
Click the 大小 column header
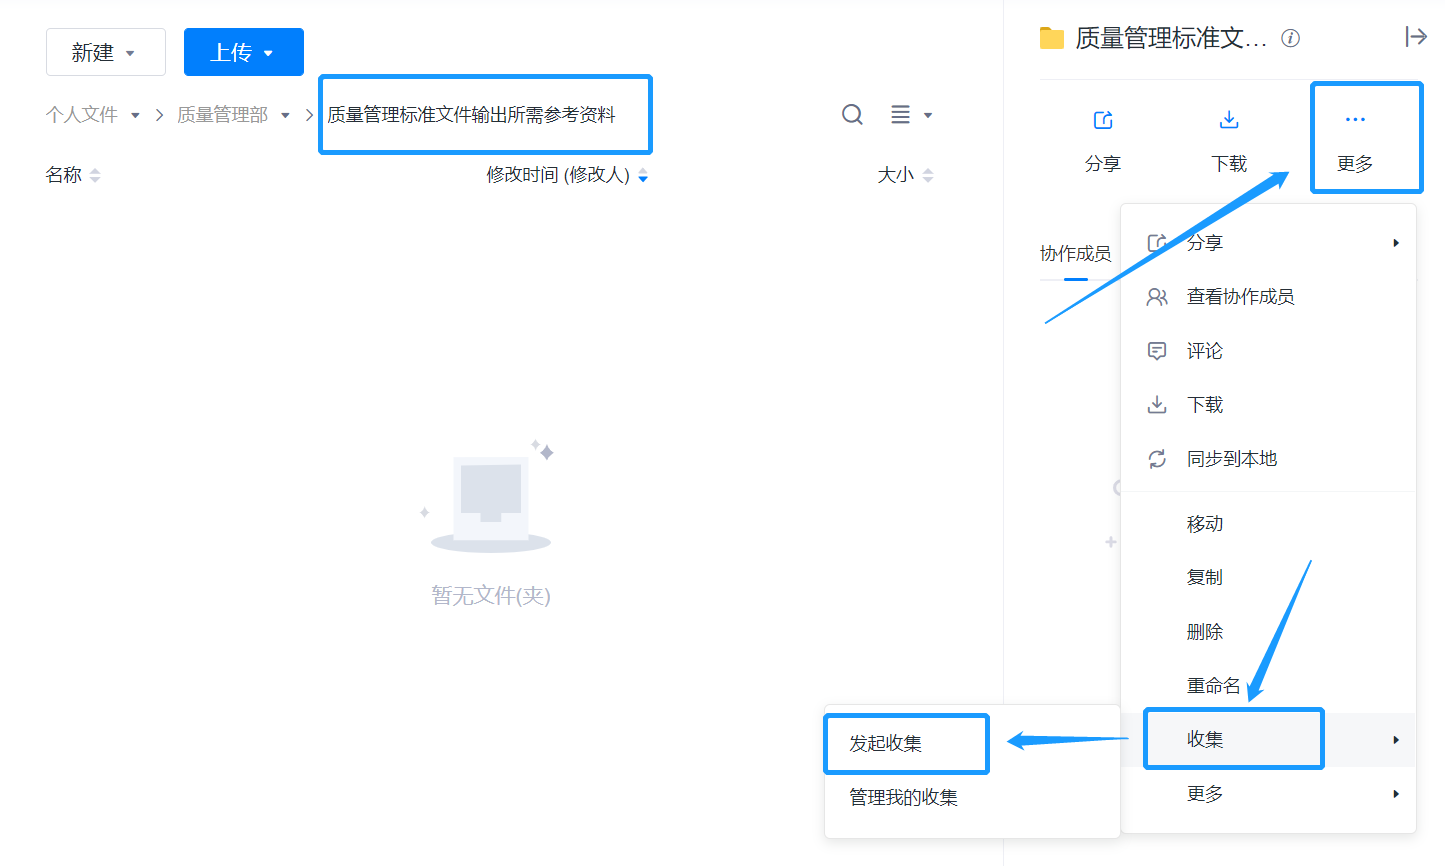coord(896,175)
